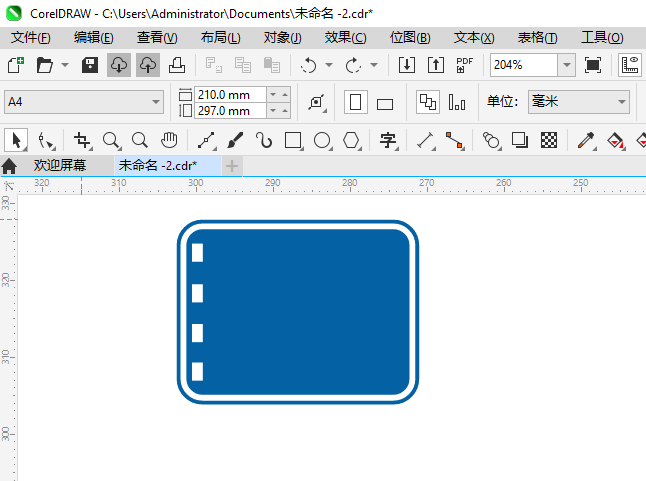Click the blue rounded rectangle shape

pos(298,312)
